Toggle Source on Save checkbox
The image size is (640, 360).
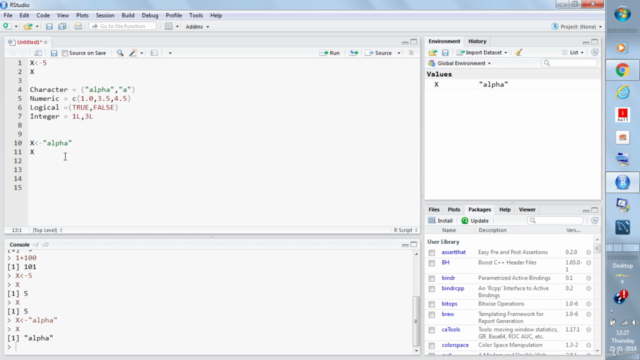coord(64,53)
